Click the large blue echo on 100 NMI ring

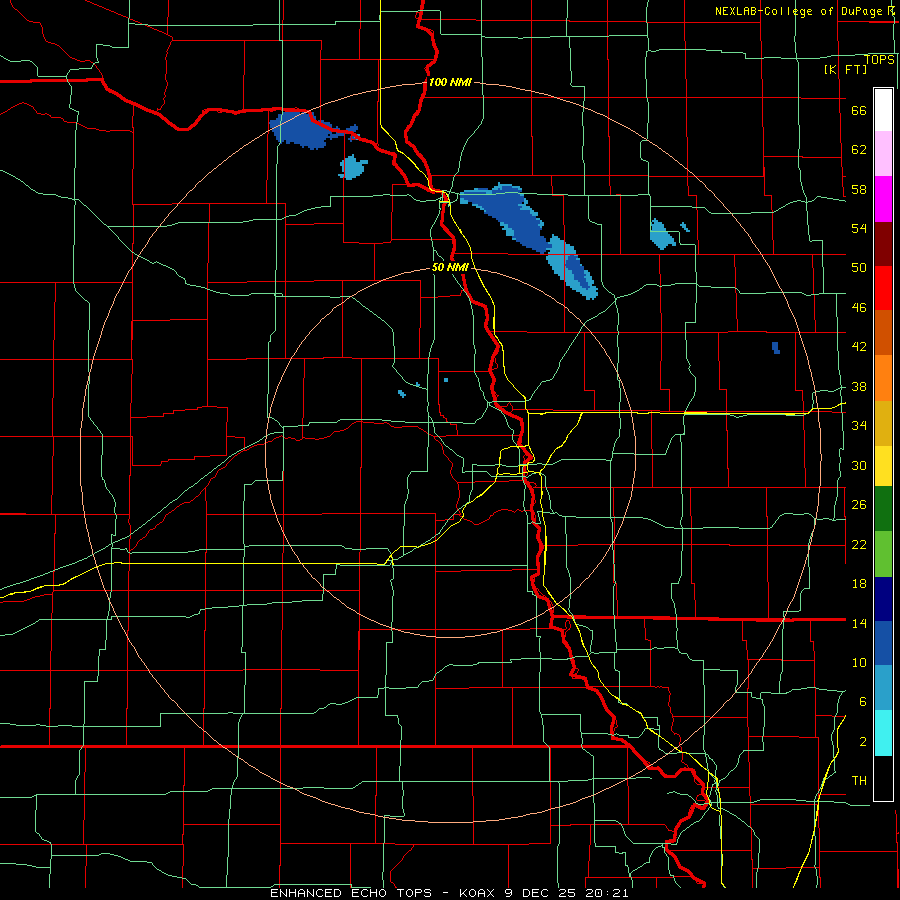(305, 130)
